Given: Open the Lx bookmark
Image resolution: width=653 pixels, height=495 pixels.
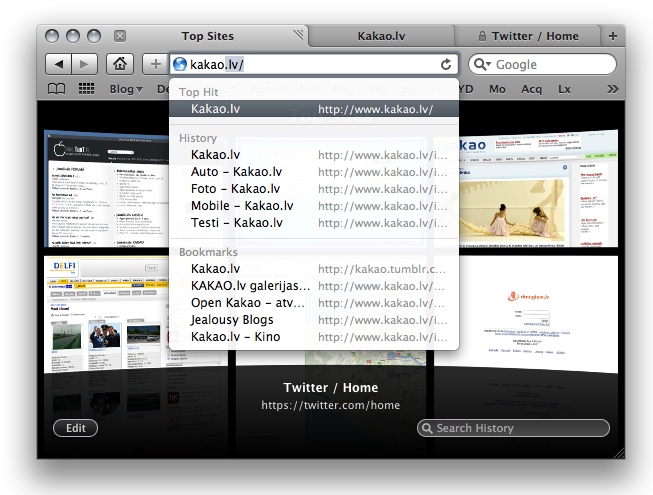Looking at the screenshot, I should point(564,89).
